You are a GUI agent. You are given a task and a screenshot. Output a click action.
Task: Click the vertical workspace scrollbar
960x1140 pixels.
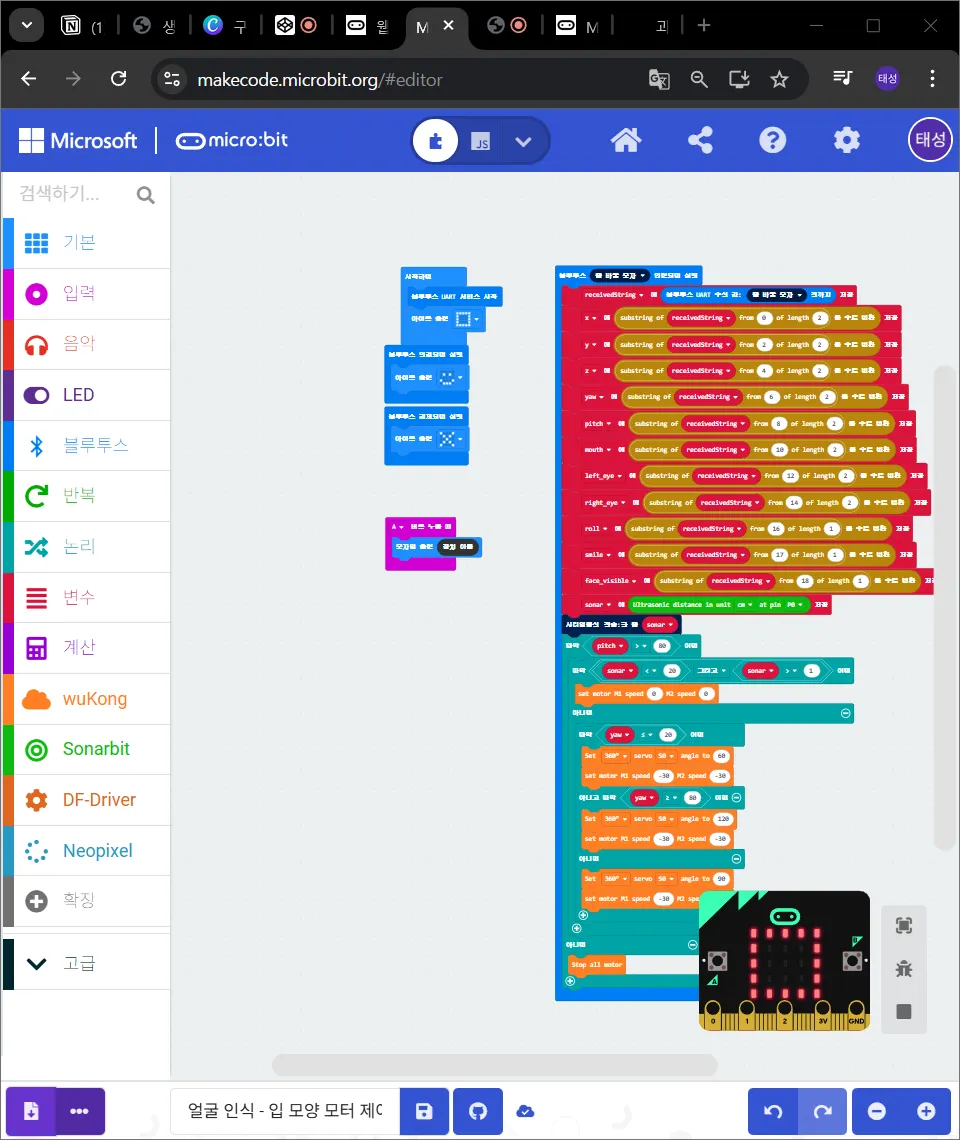tap(945, 608)
